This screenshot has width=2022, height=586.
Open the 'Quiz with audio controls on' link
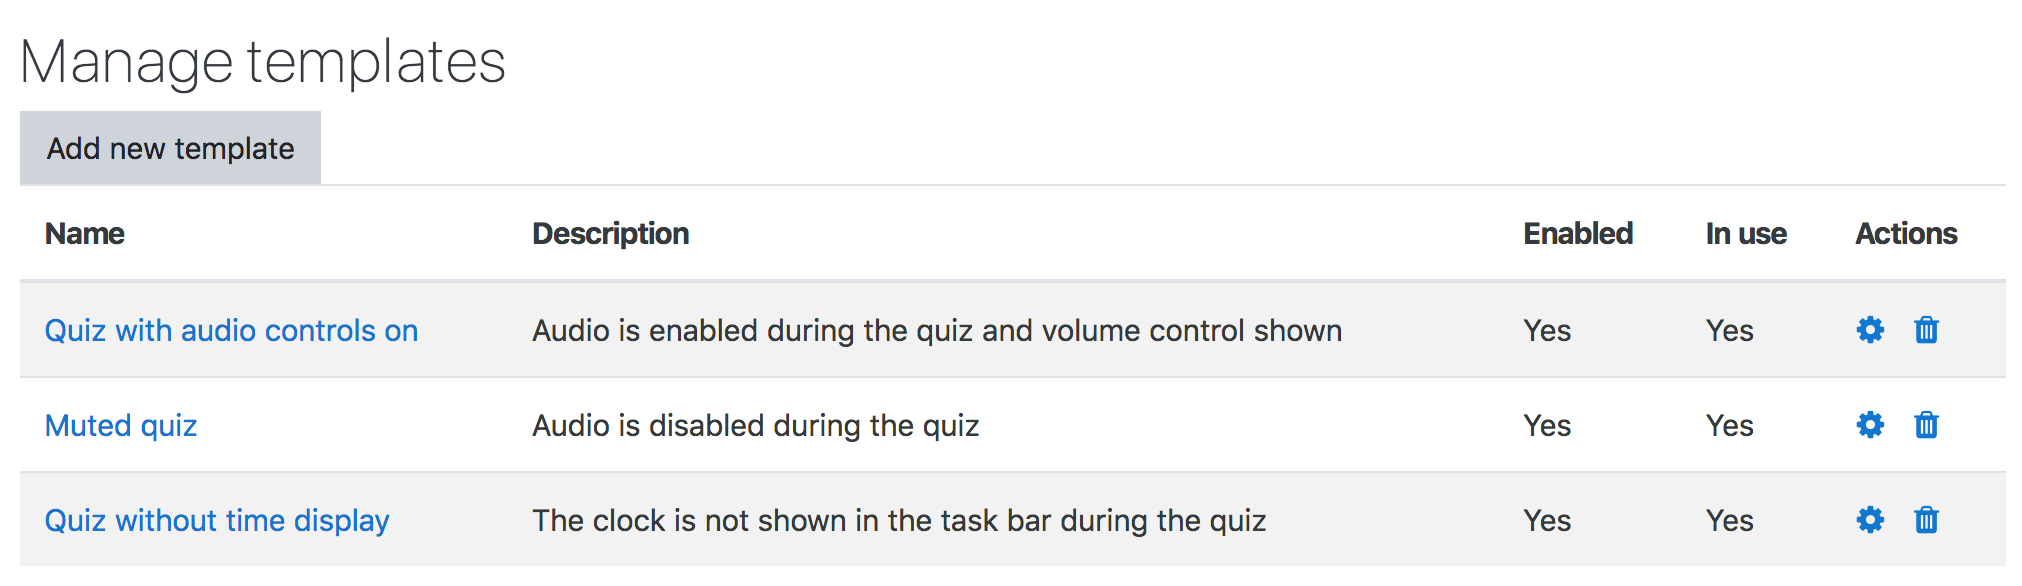(231, 331)
